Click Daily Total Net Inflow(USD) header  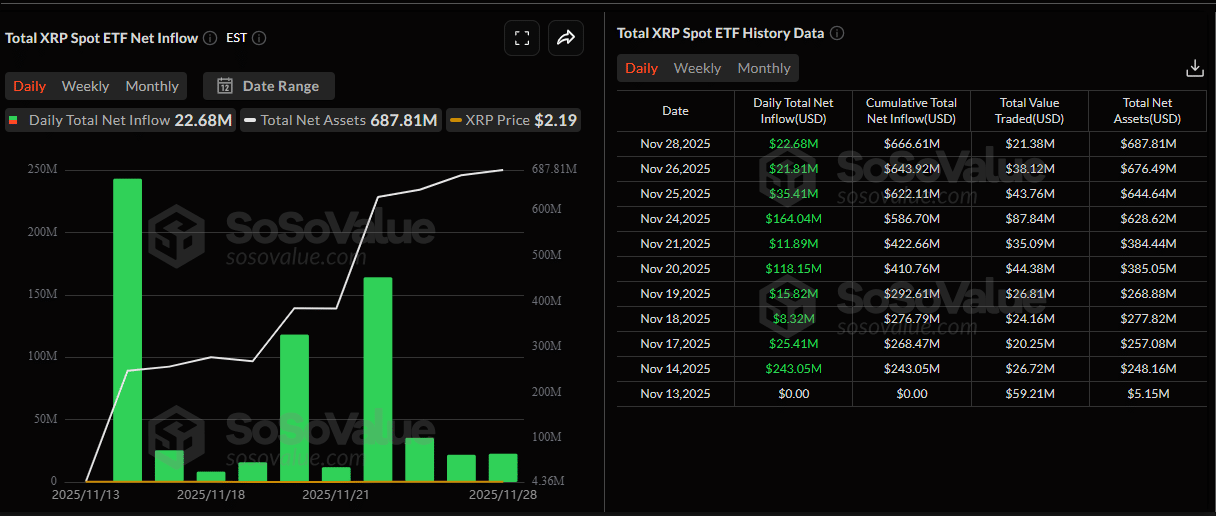pos(794,111)
